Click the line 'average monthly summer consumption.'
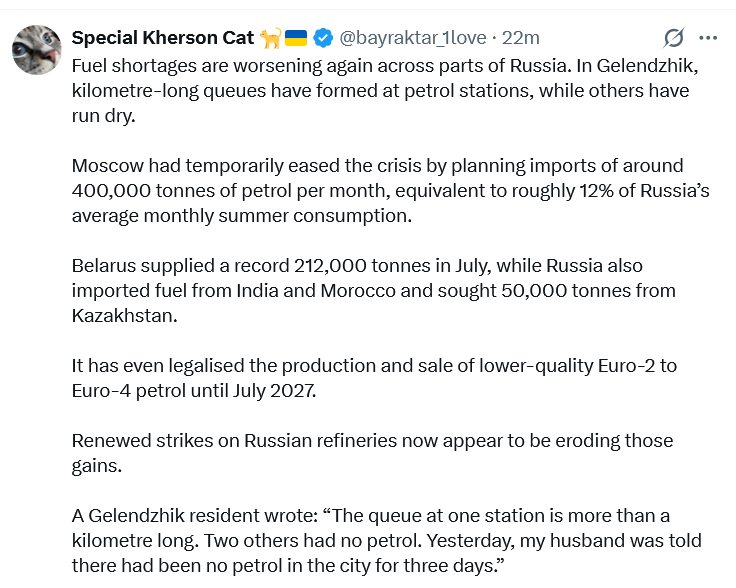 242,215
